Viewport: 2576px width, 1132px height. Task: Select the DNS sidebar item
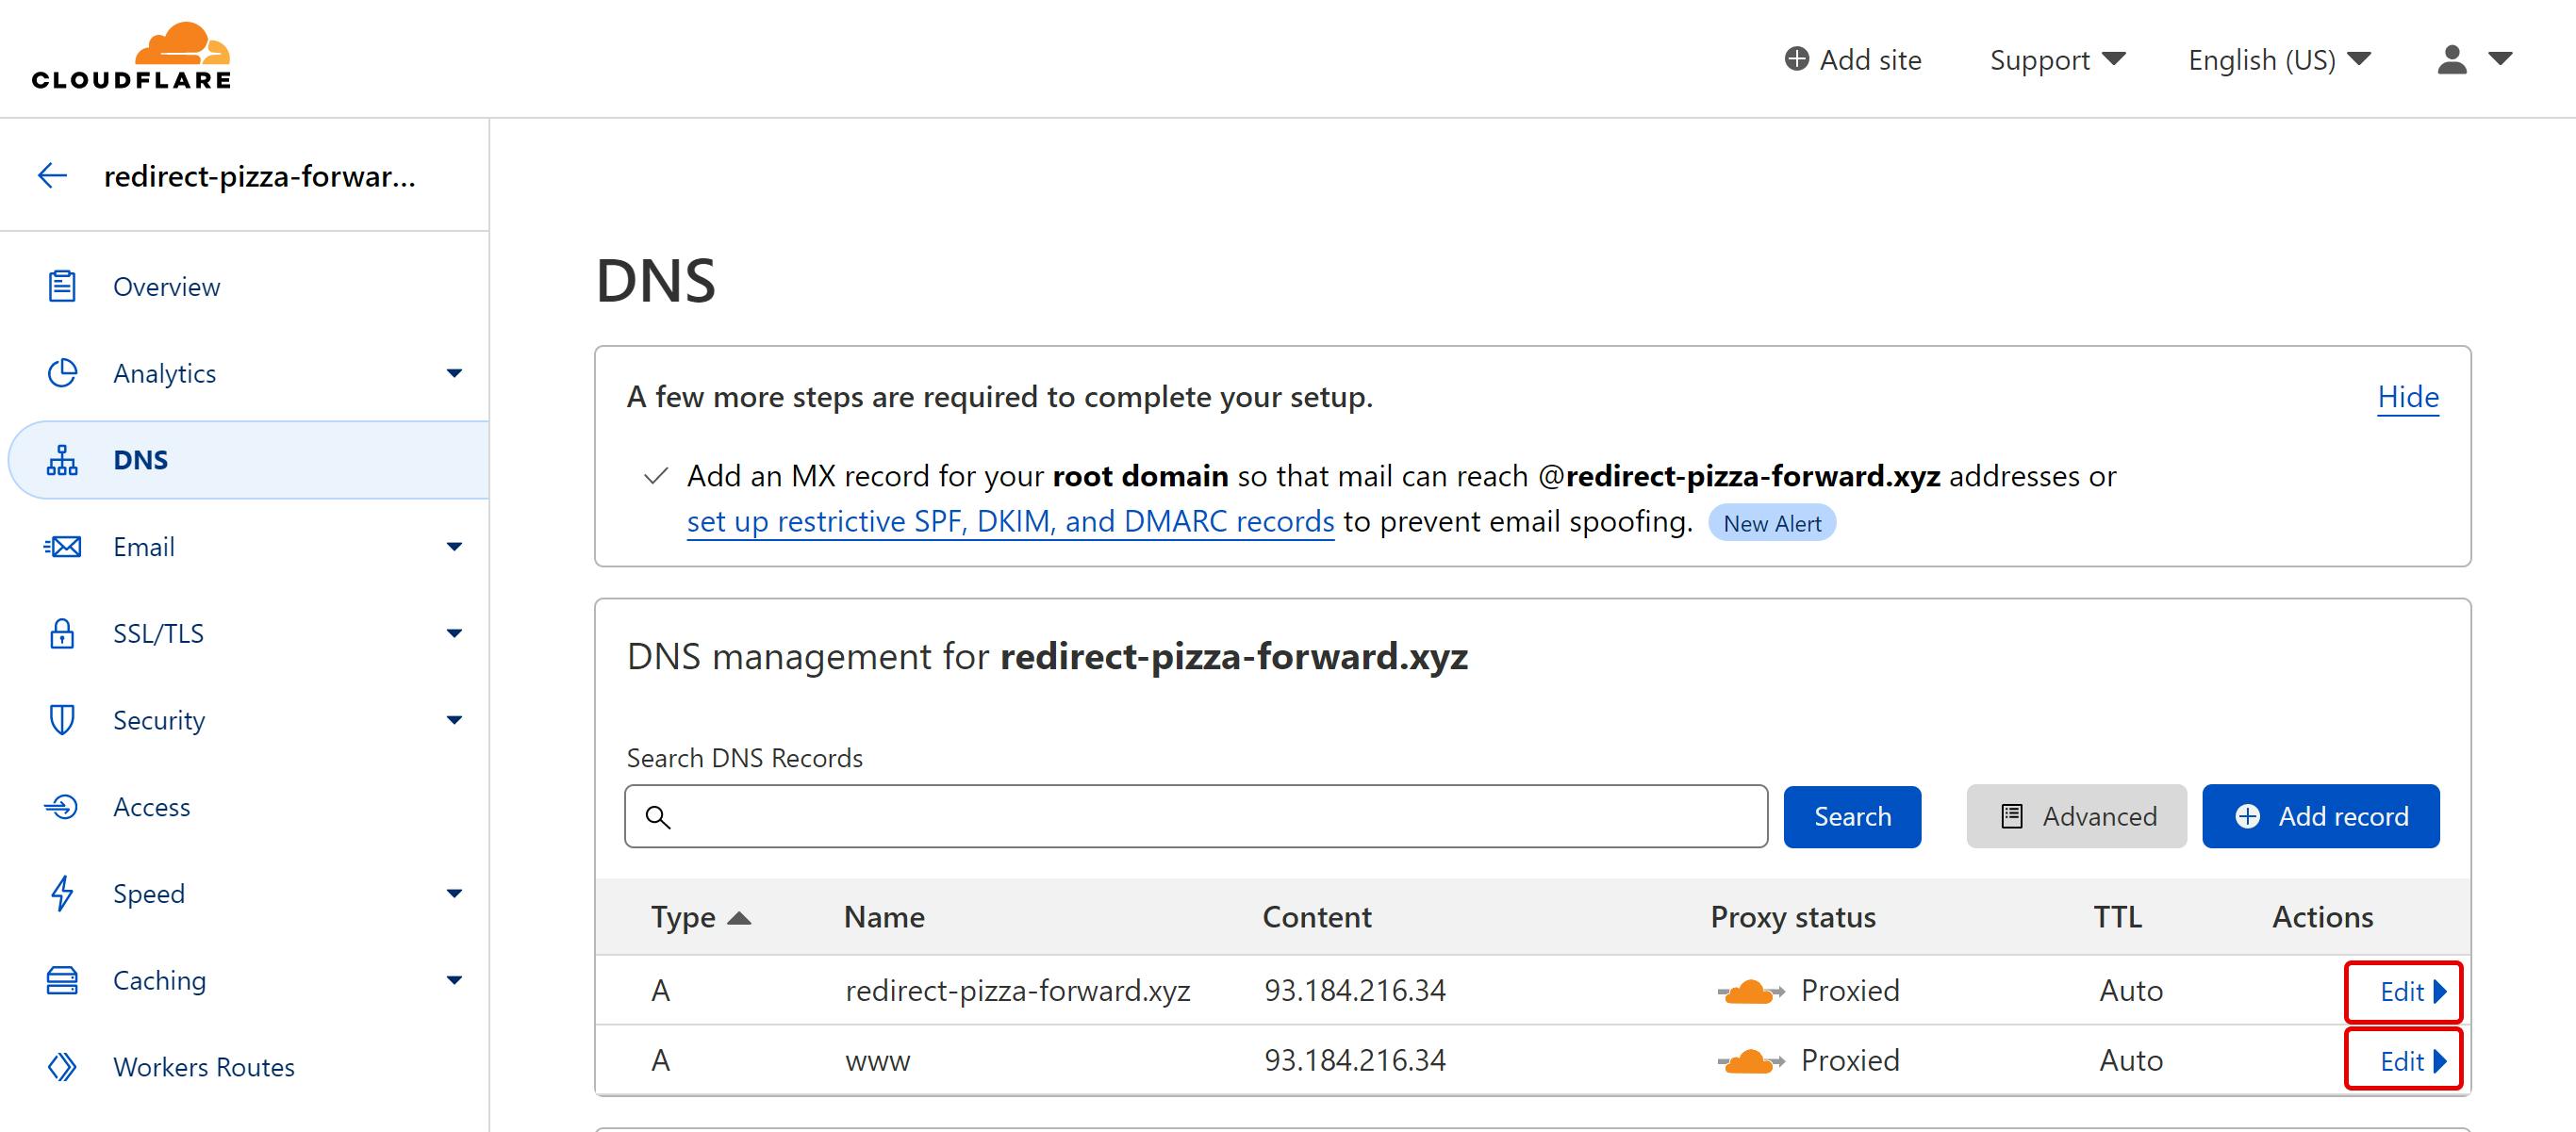coord(141,460)
